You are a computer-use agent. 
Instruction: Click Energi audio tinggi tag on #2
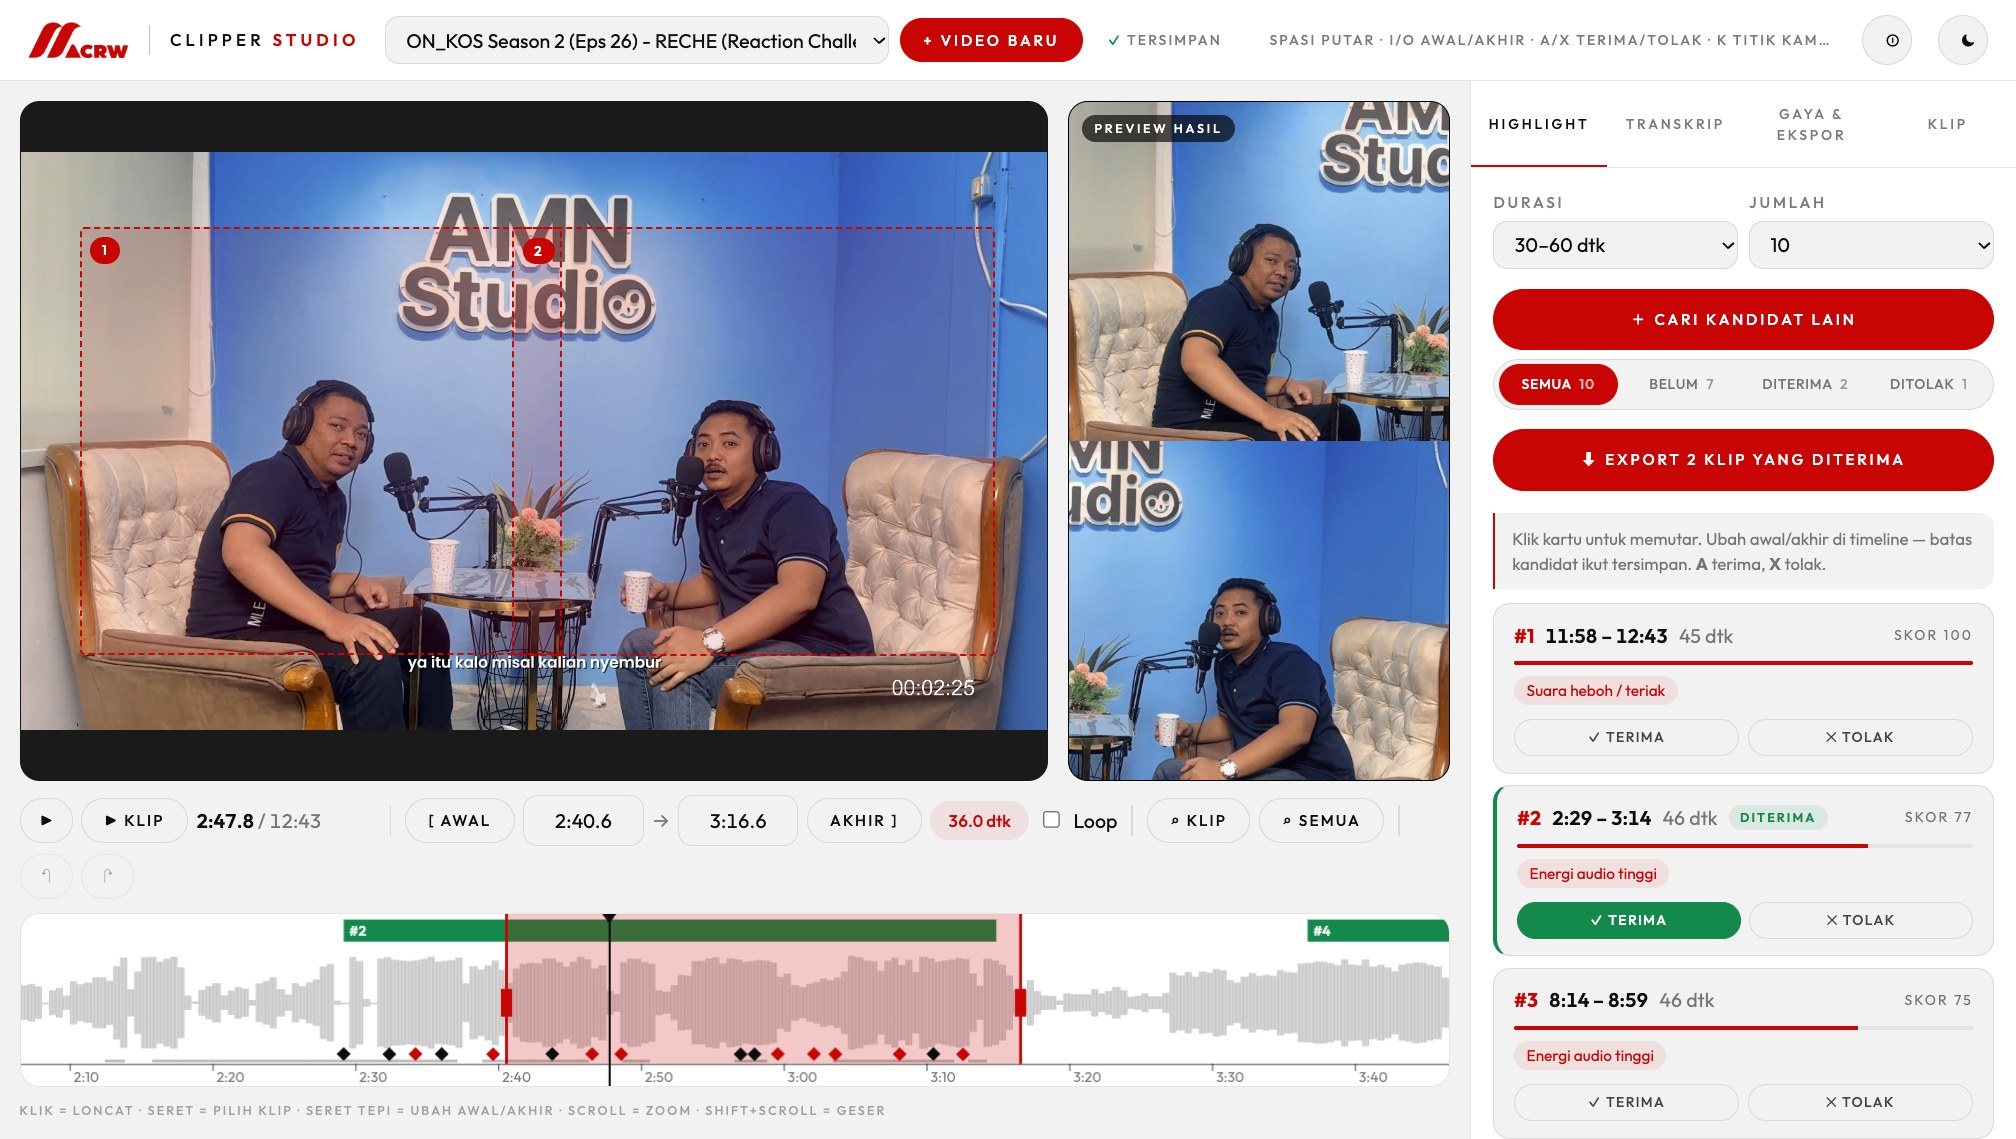pos(1592,873)
